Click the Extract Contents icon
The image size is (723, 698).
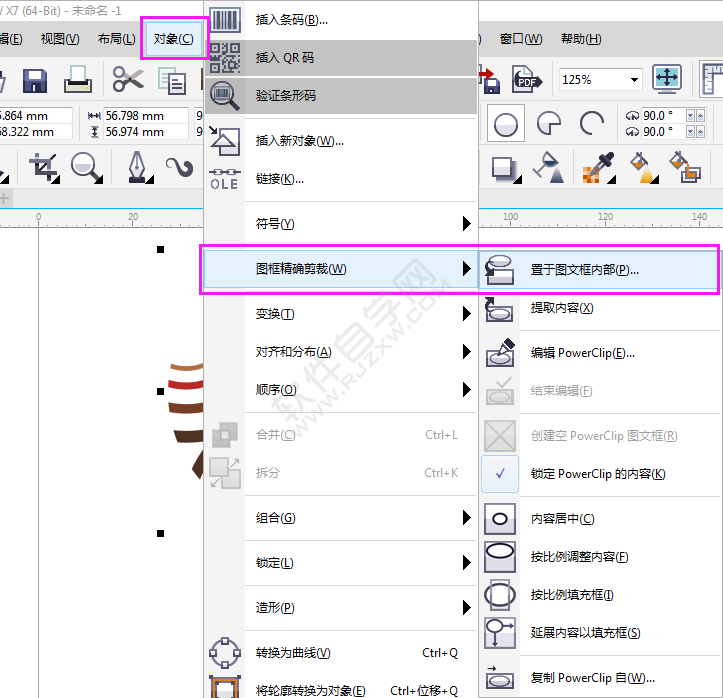pos(499,309)
